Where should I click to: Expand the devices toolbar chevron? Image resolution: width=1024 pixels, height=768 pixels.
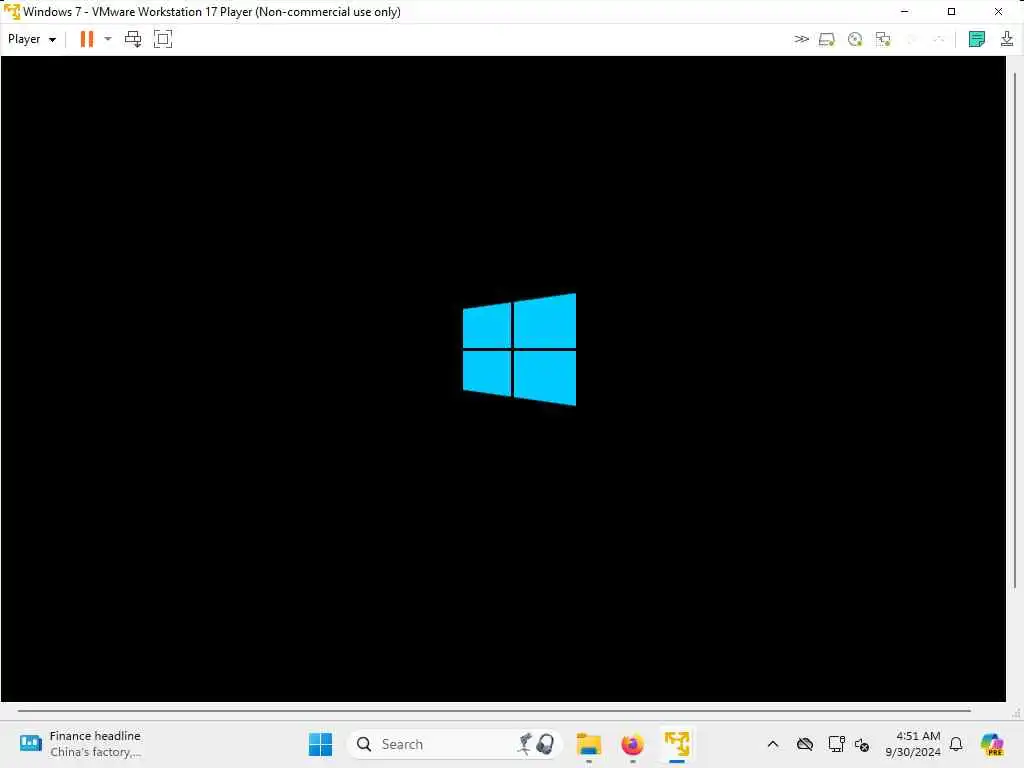point(801,39)
